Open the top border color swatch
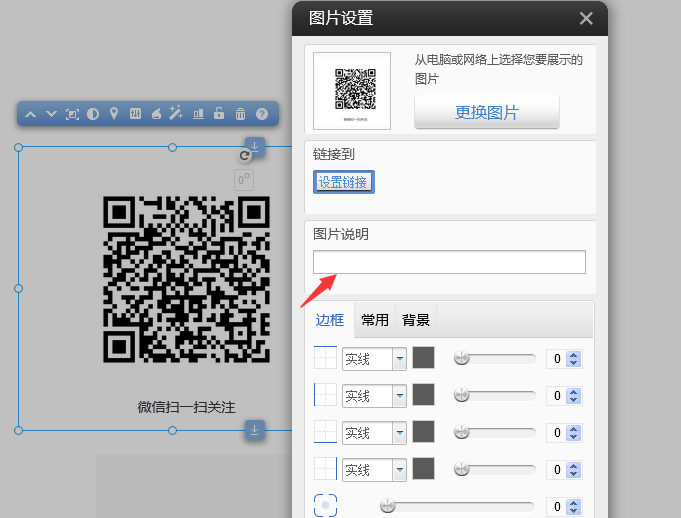The height and width of the screenshot is (518, 681). tap(424, 358)
